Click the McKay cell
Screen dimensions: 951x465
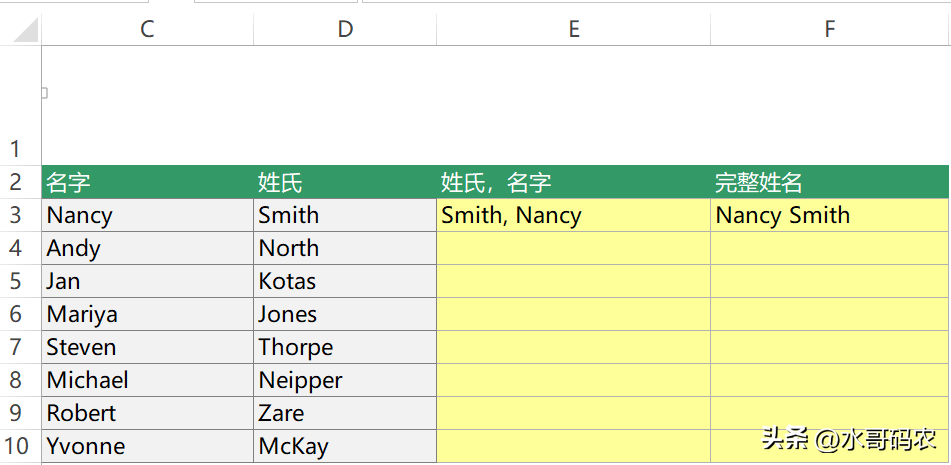345,446
